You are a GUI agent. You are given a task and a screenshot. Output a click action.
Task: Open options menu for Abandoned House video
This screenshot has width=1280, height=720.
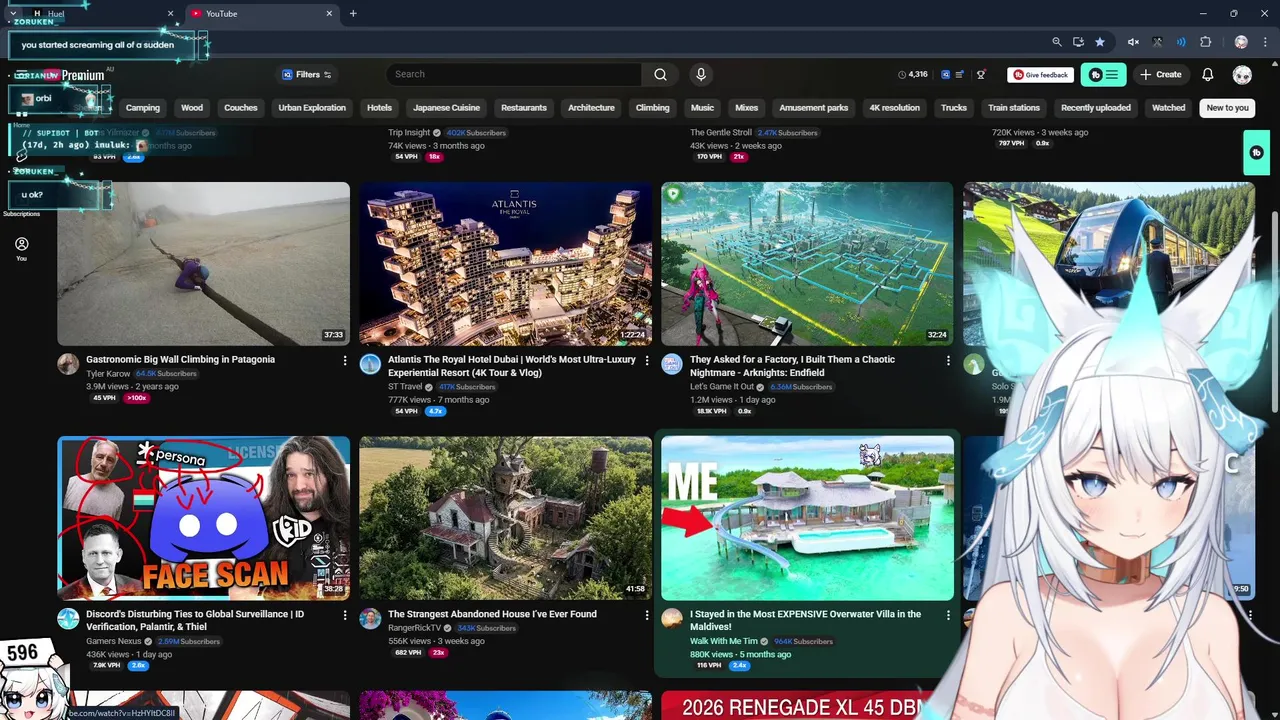[x=647, y=615]
